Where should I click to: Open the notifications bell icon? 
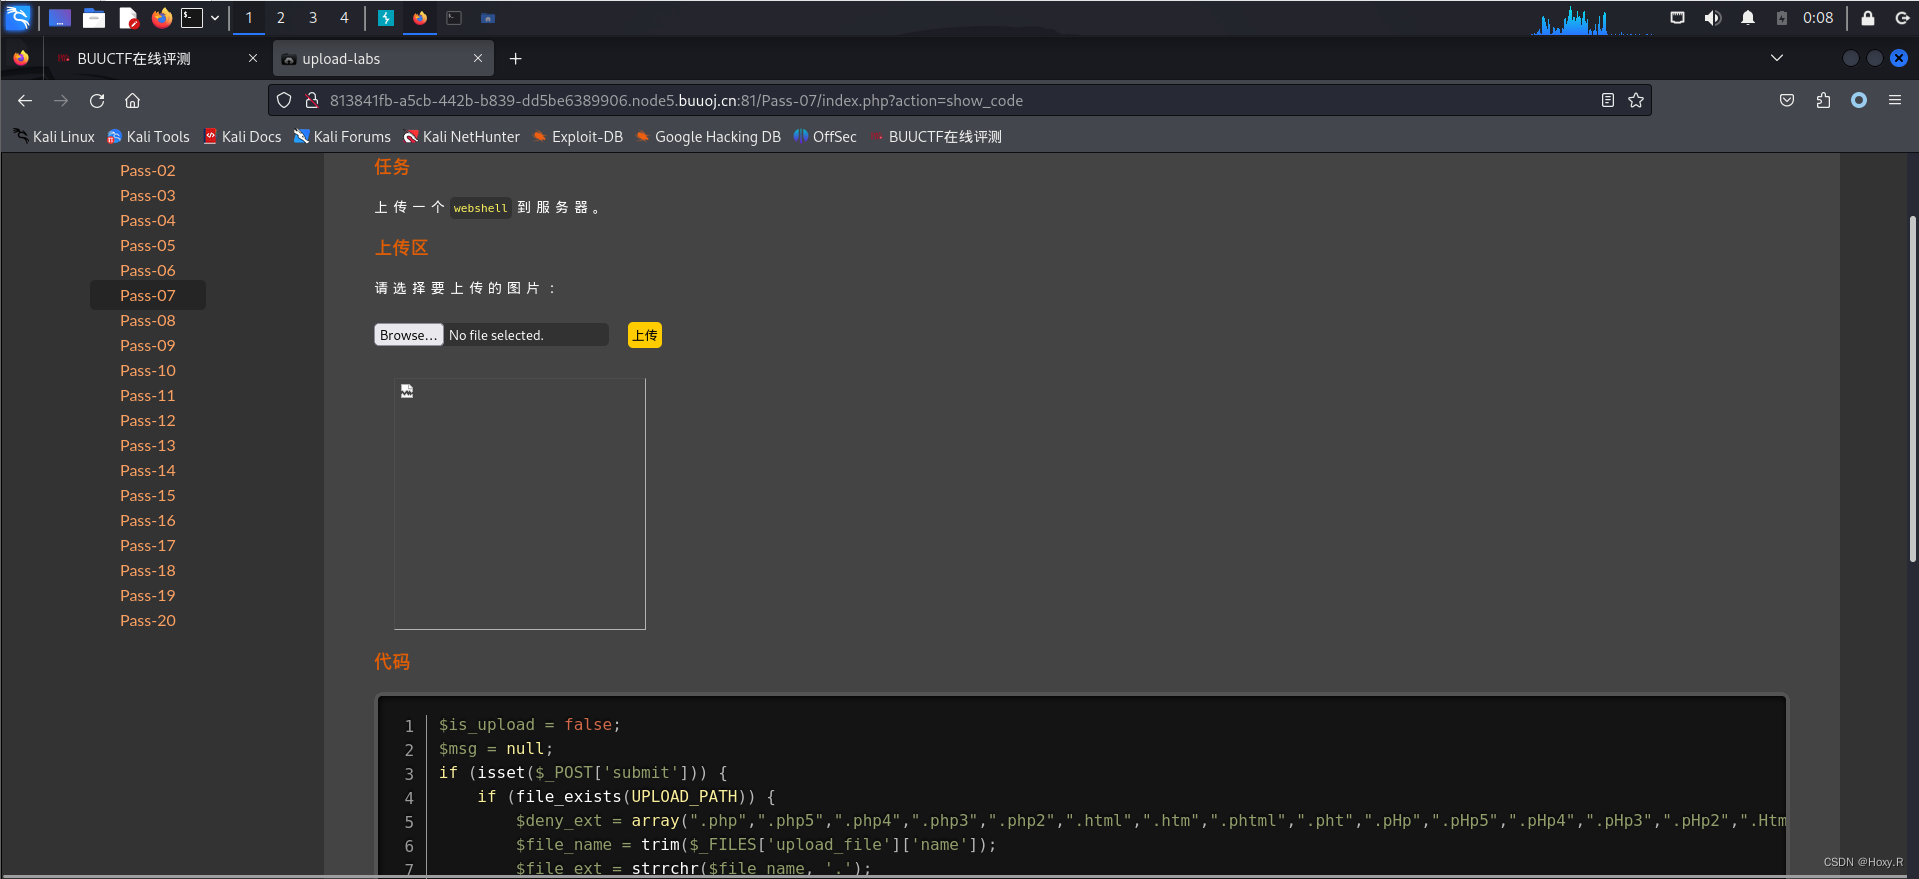click(1748, 18)
